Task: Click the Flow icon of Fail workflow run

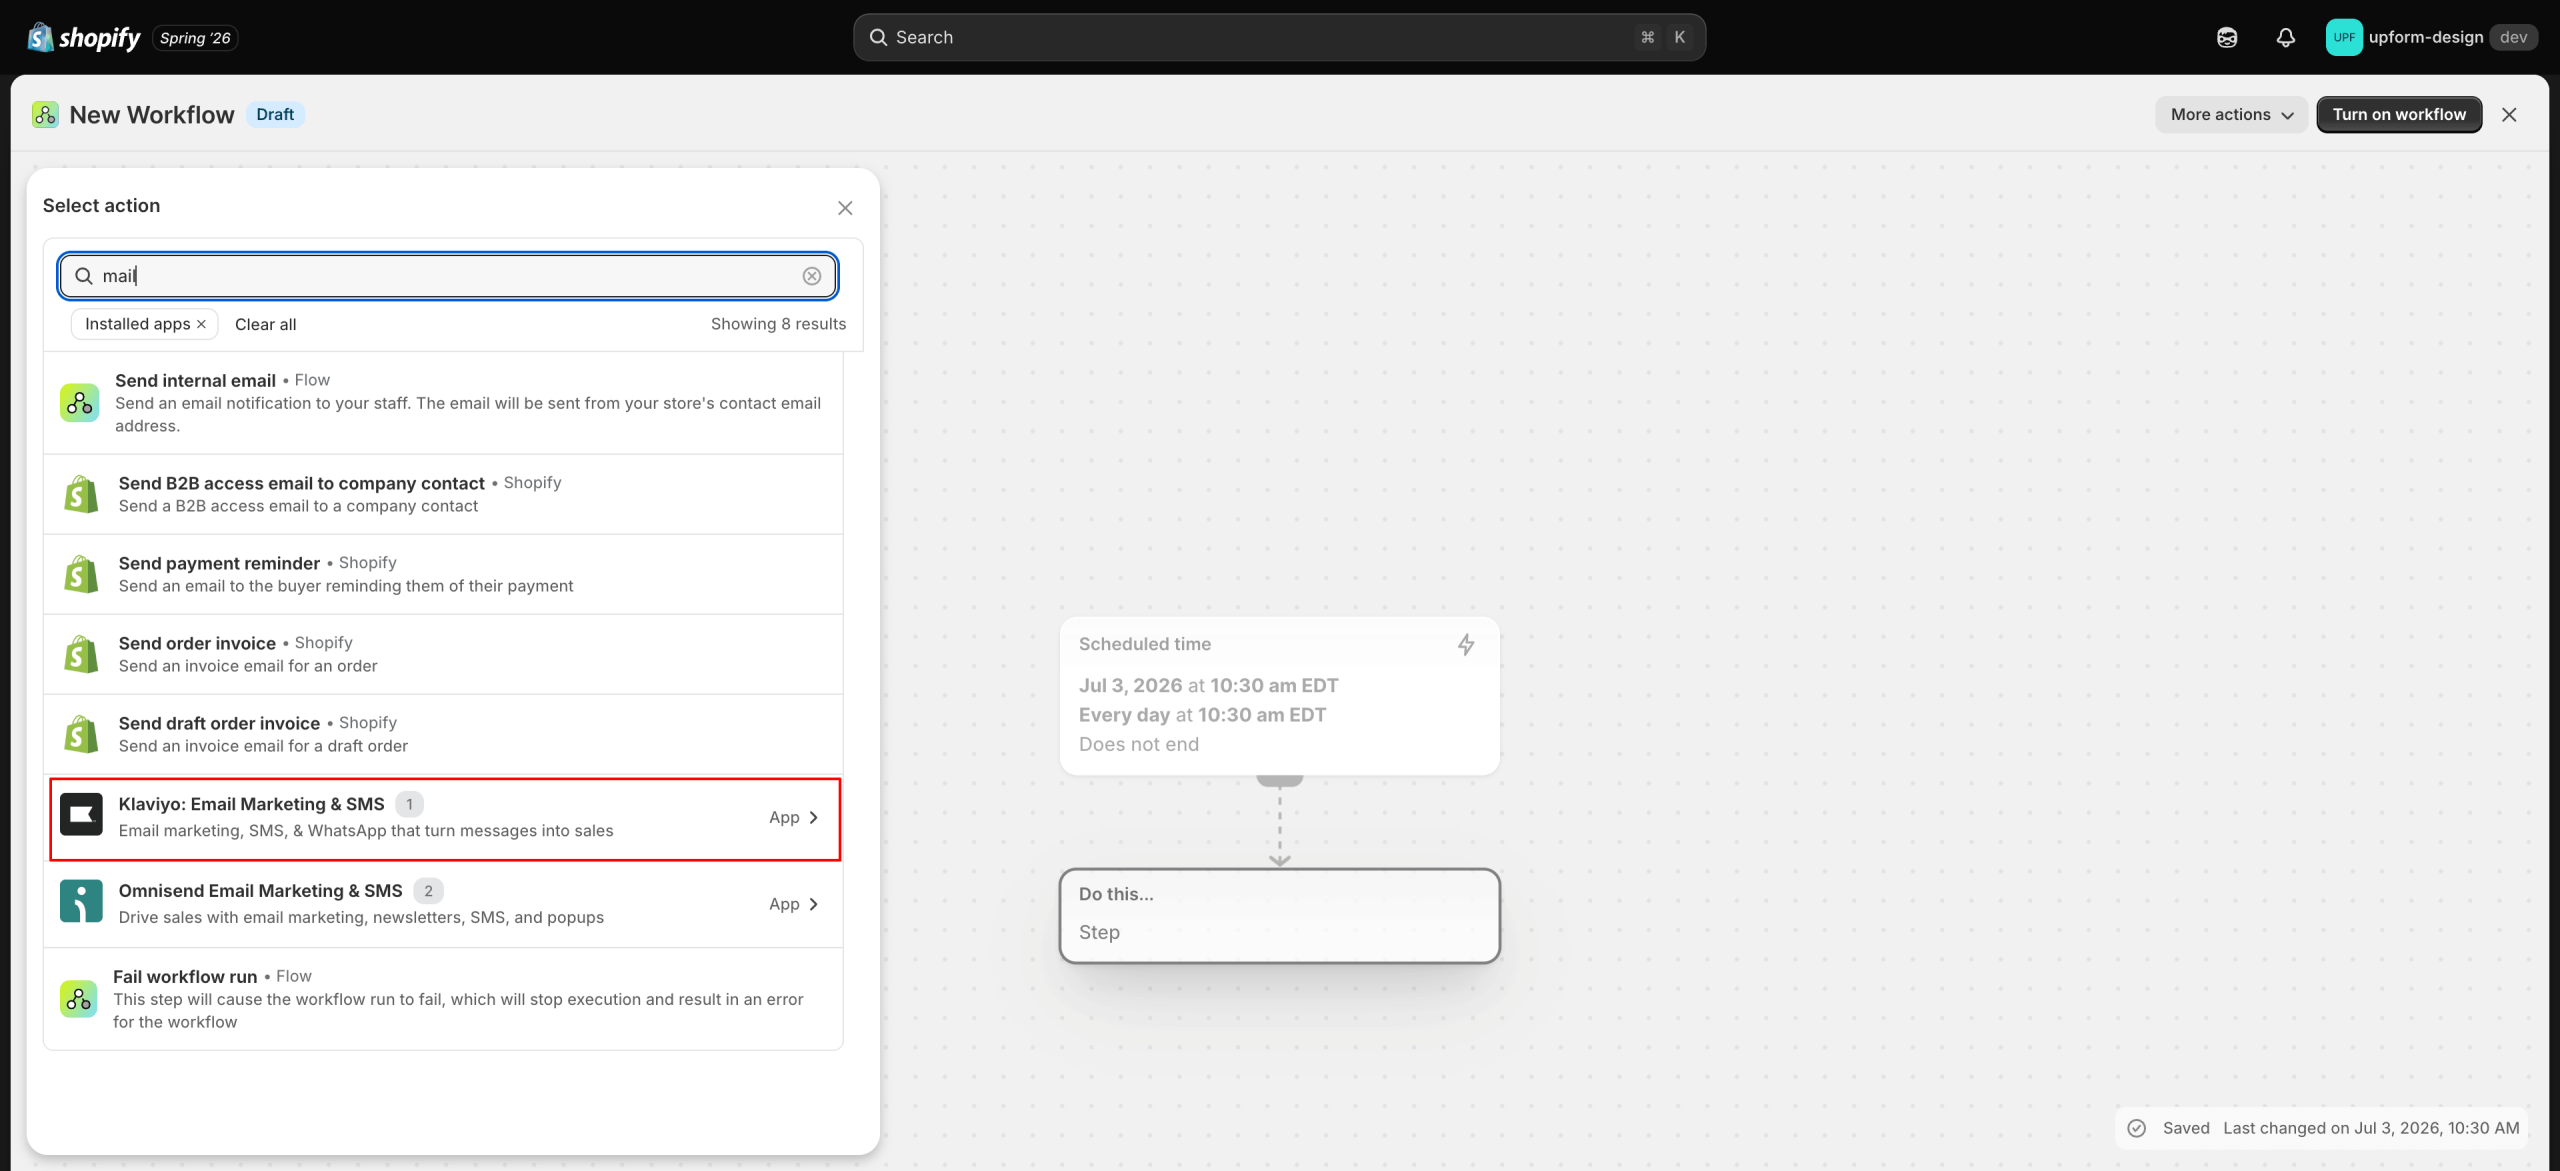Action: point(78,998)
